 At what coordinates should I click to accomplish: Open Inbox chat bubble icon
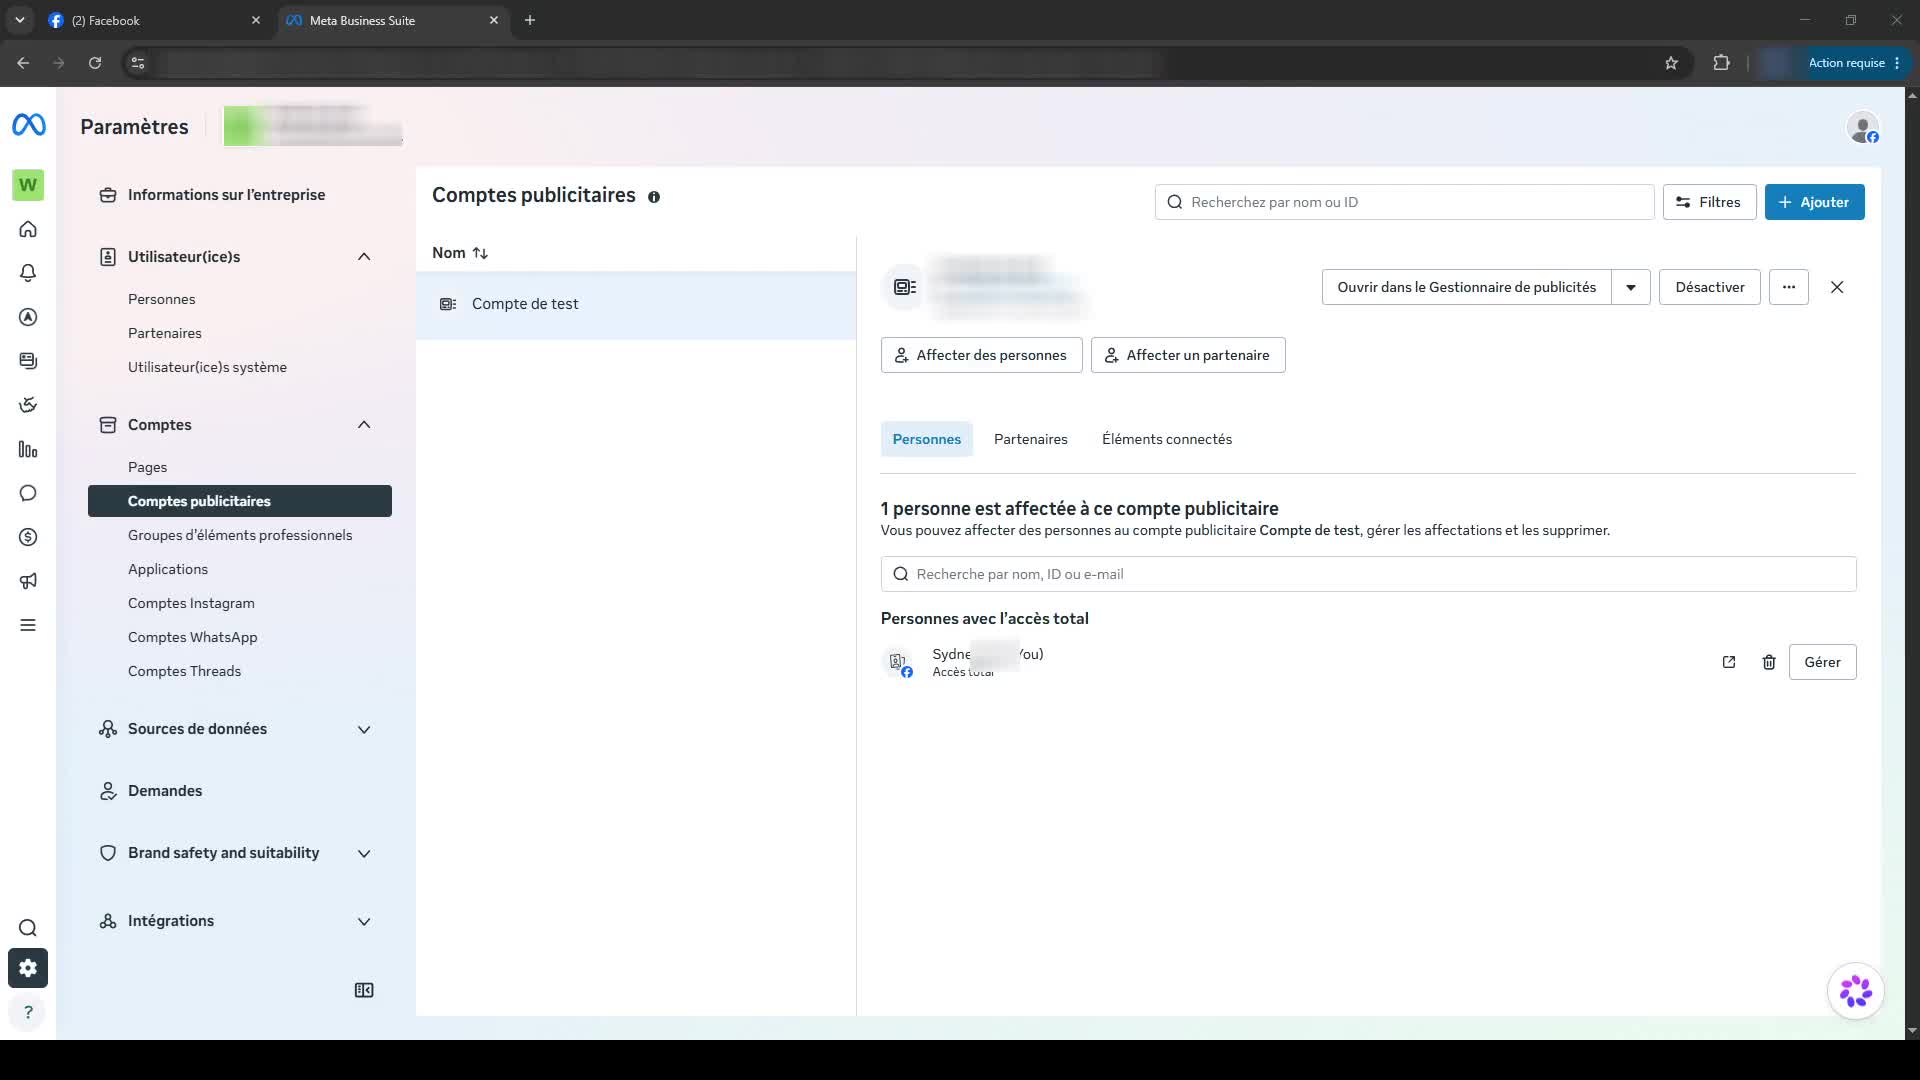(x=28, y=493)
